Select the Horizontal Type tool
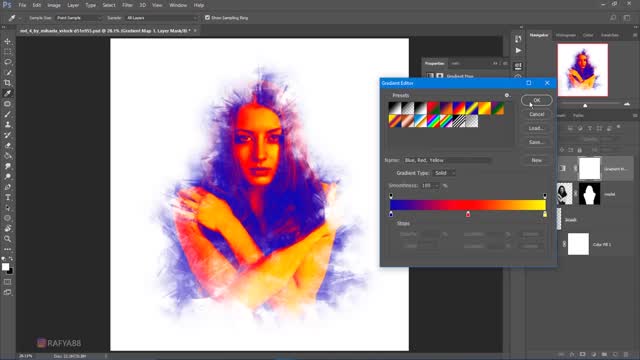640x360 pixels. point(7,198)
